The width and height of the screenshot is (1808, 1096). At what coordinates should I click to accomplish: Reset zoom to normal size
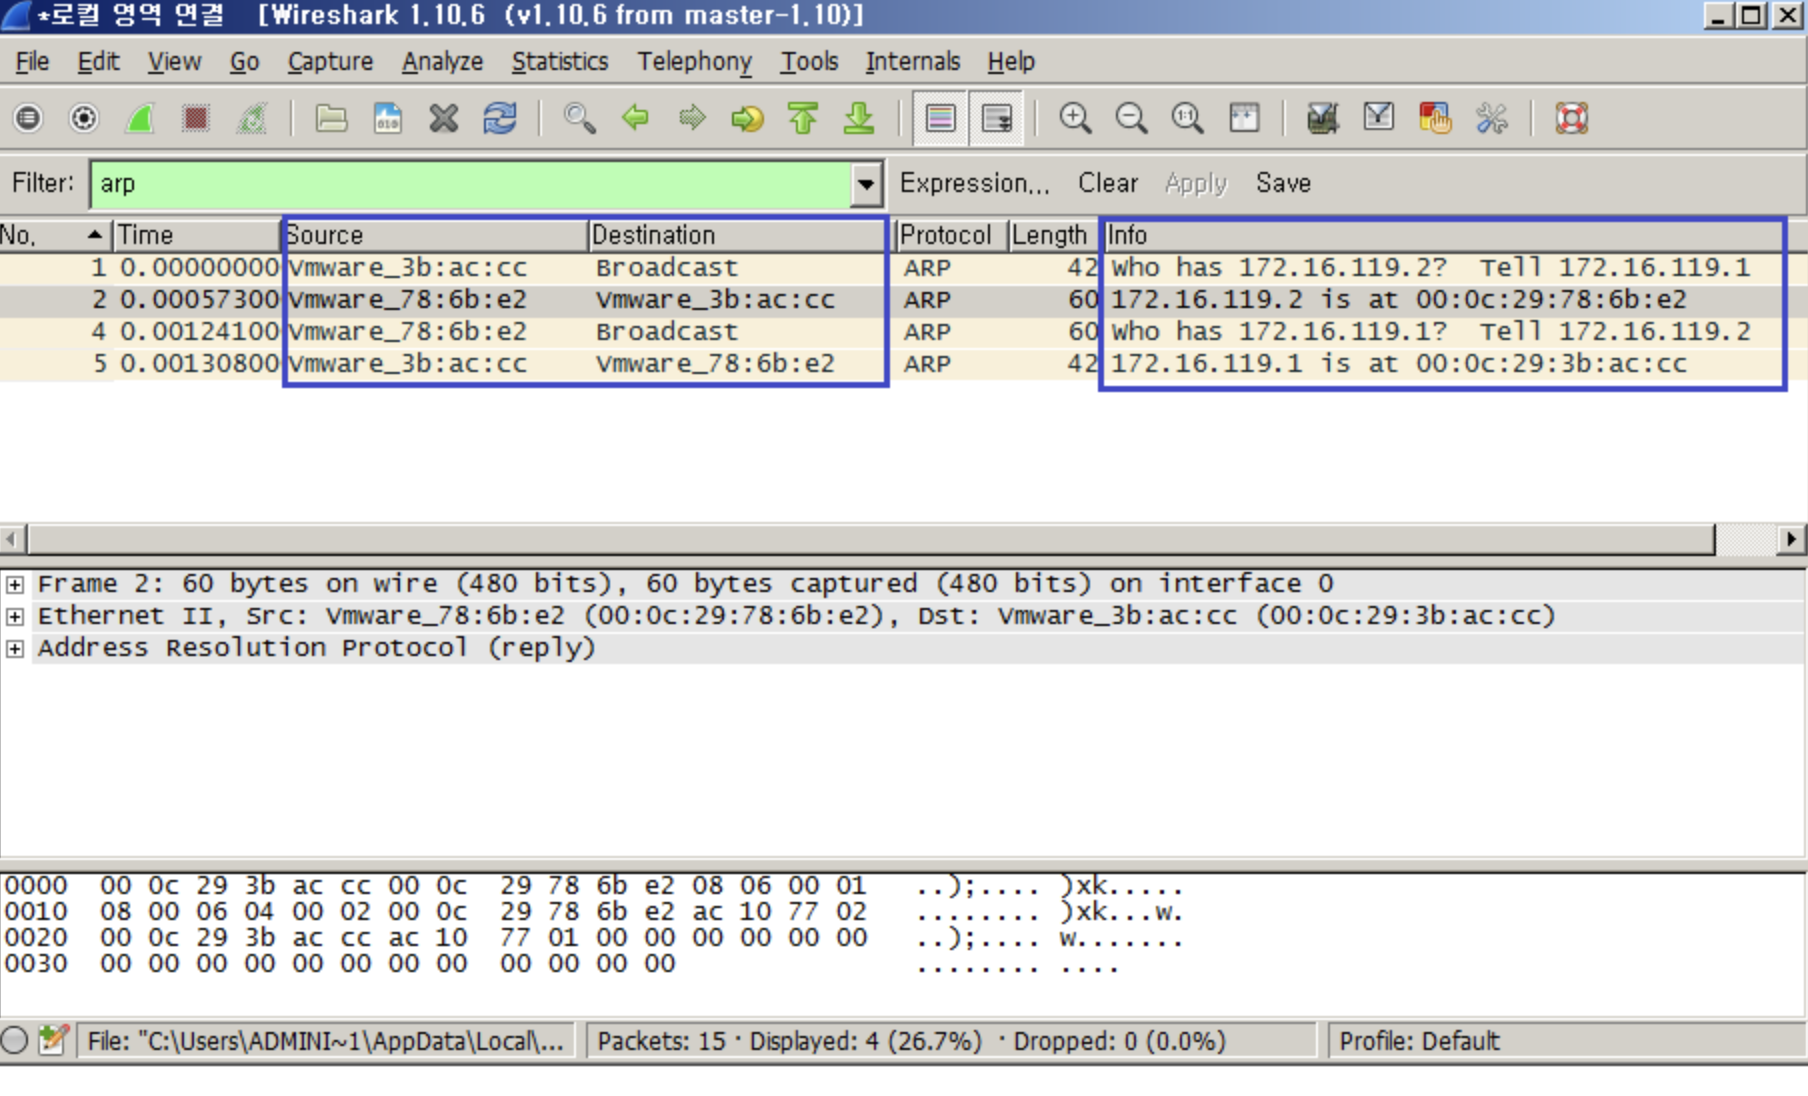pyautogui.click(x=1187, y=118)
